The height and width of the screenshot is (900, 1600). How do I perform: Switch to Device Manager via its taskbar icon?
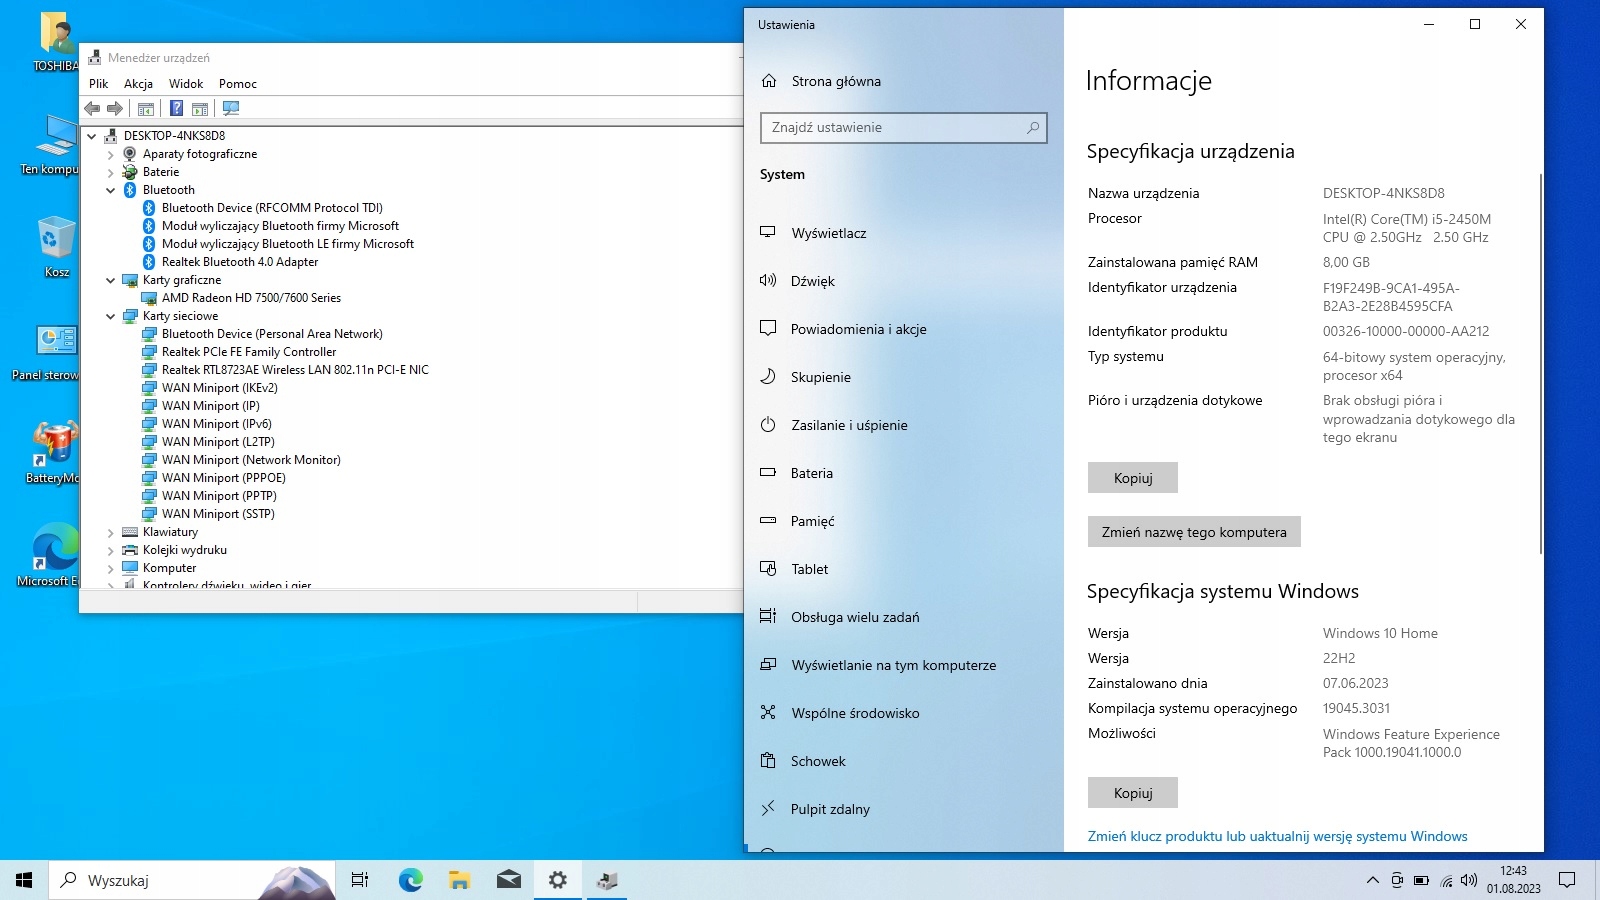click(607, 880)
